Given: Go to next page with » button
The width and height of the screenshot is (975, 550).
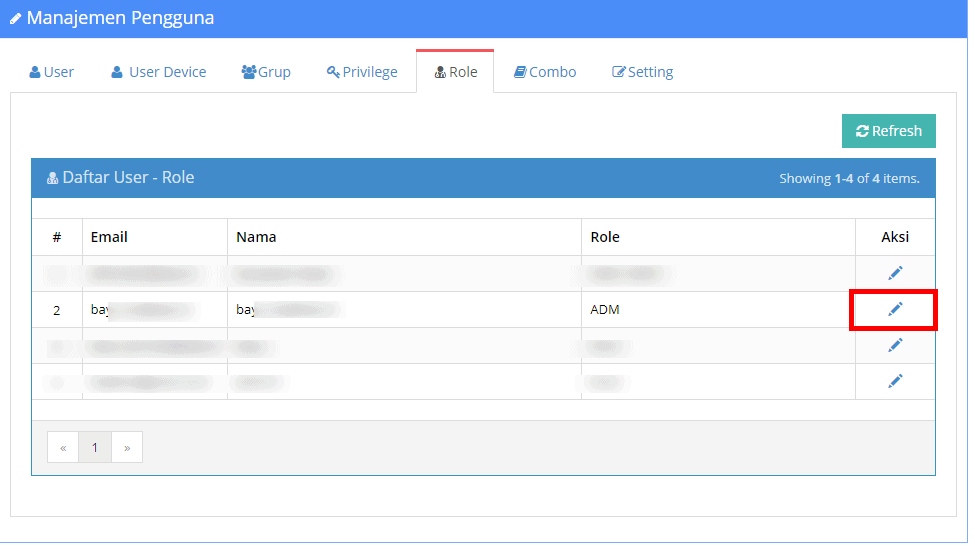Looking at the screenshot, I should (127, 447).
